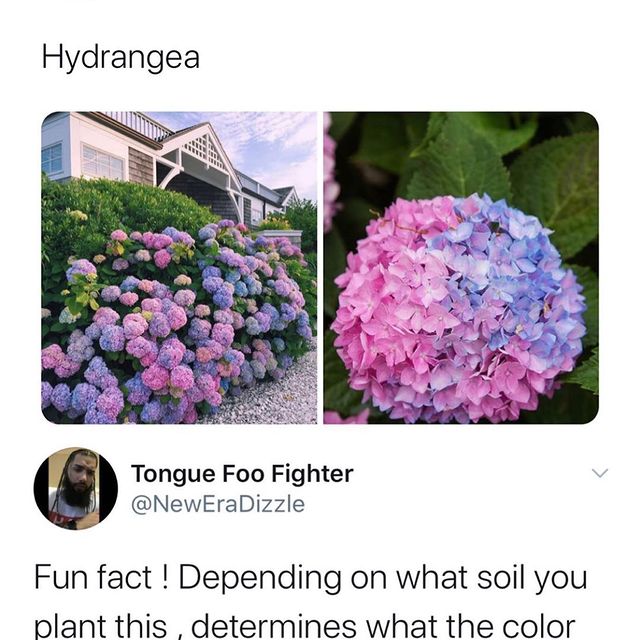Click the balcony railing on the house roof
This screenshot has width=640, height=640.
point(139,124)
